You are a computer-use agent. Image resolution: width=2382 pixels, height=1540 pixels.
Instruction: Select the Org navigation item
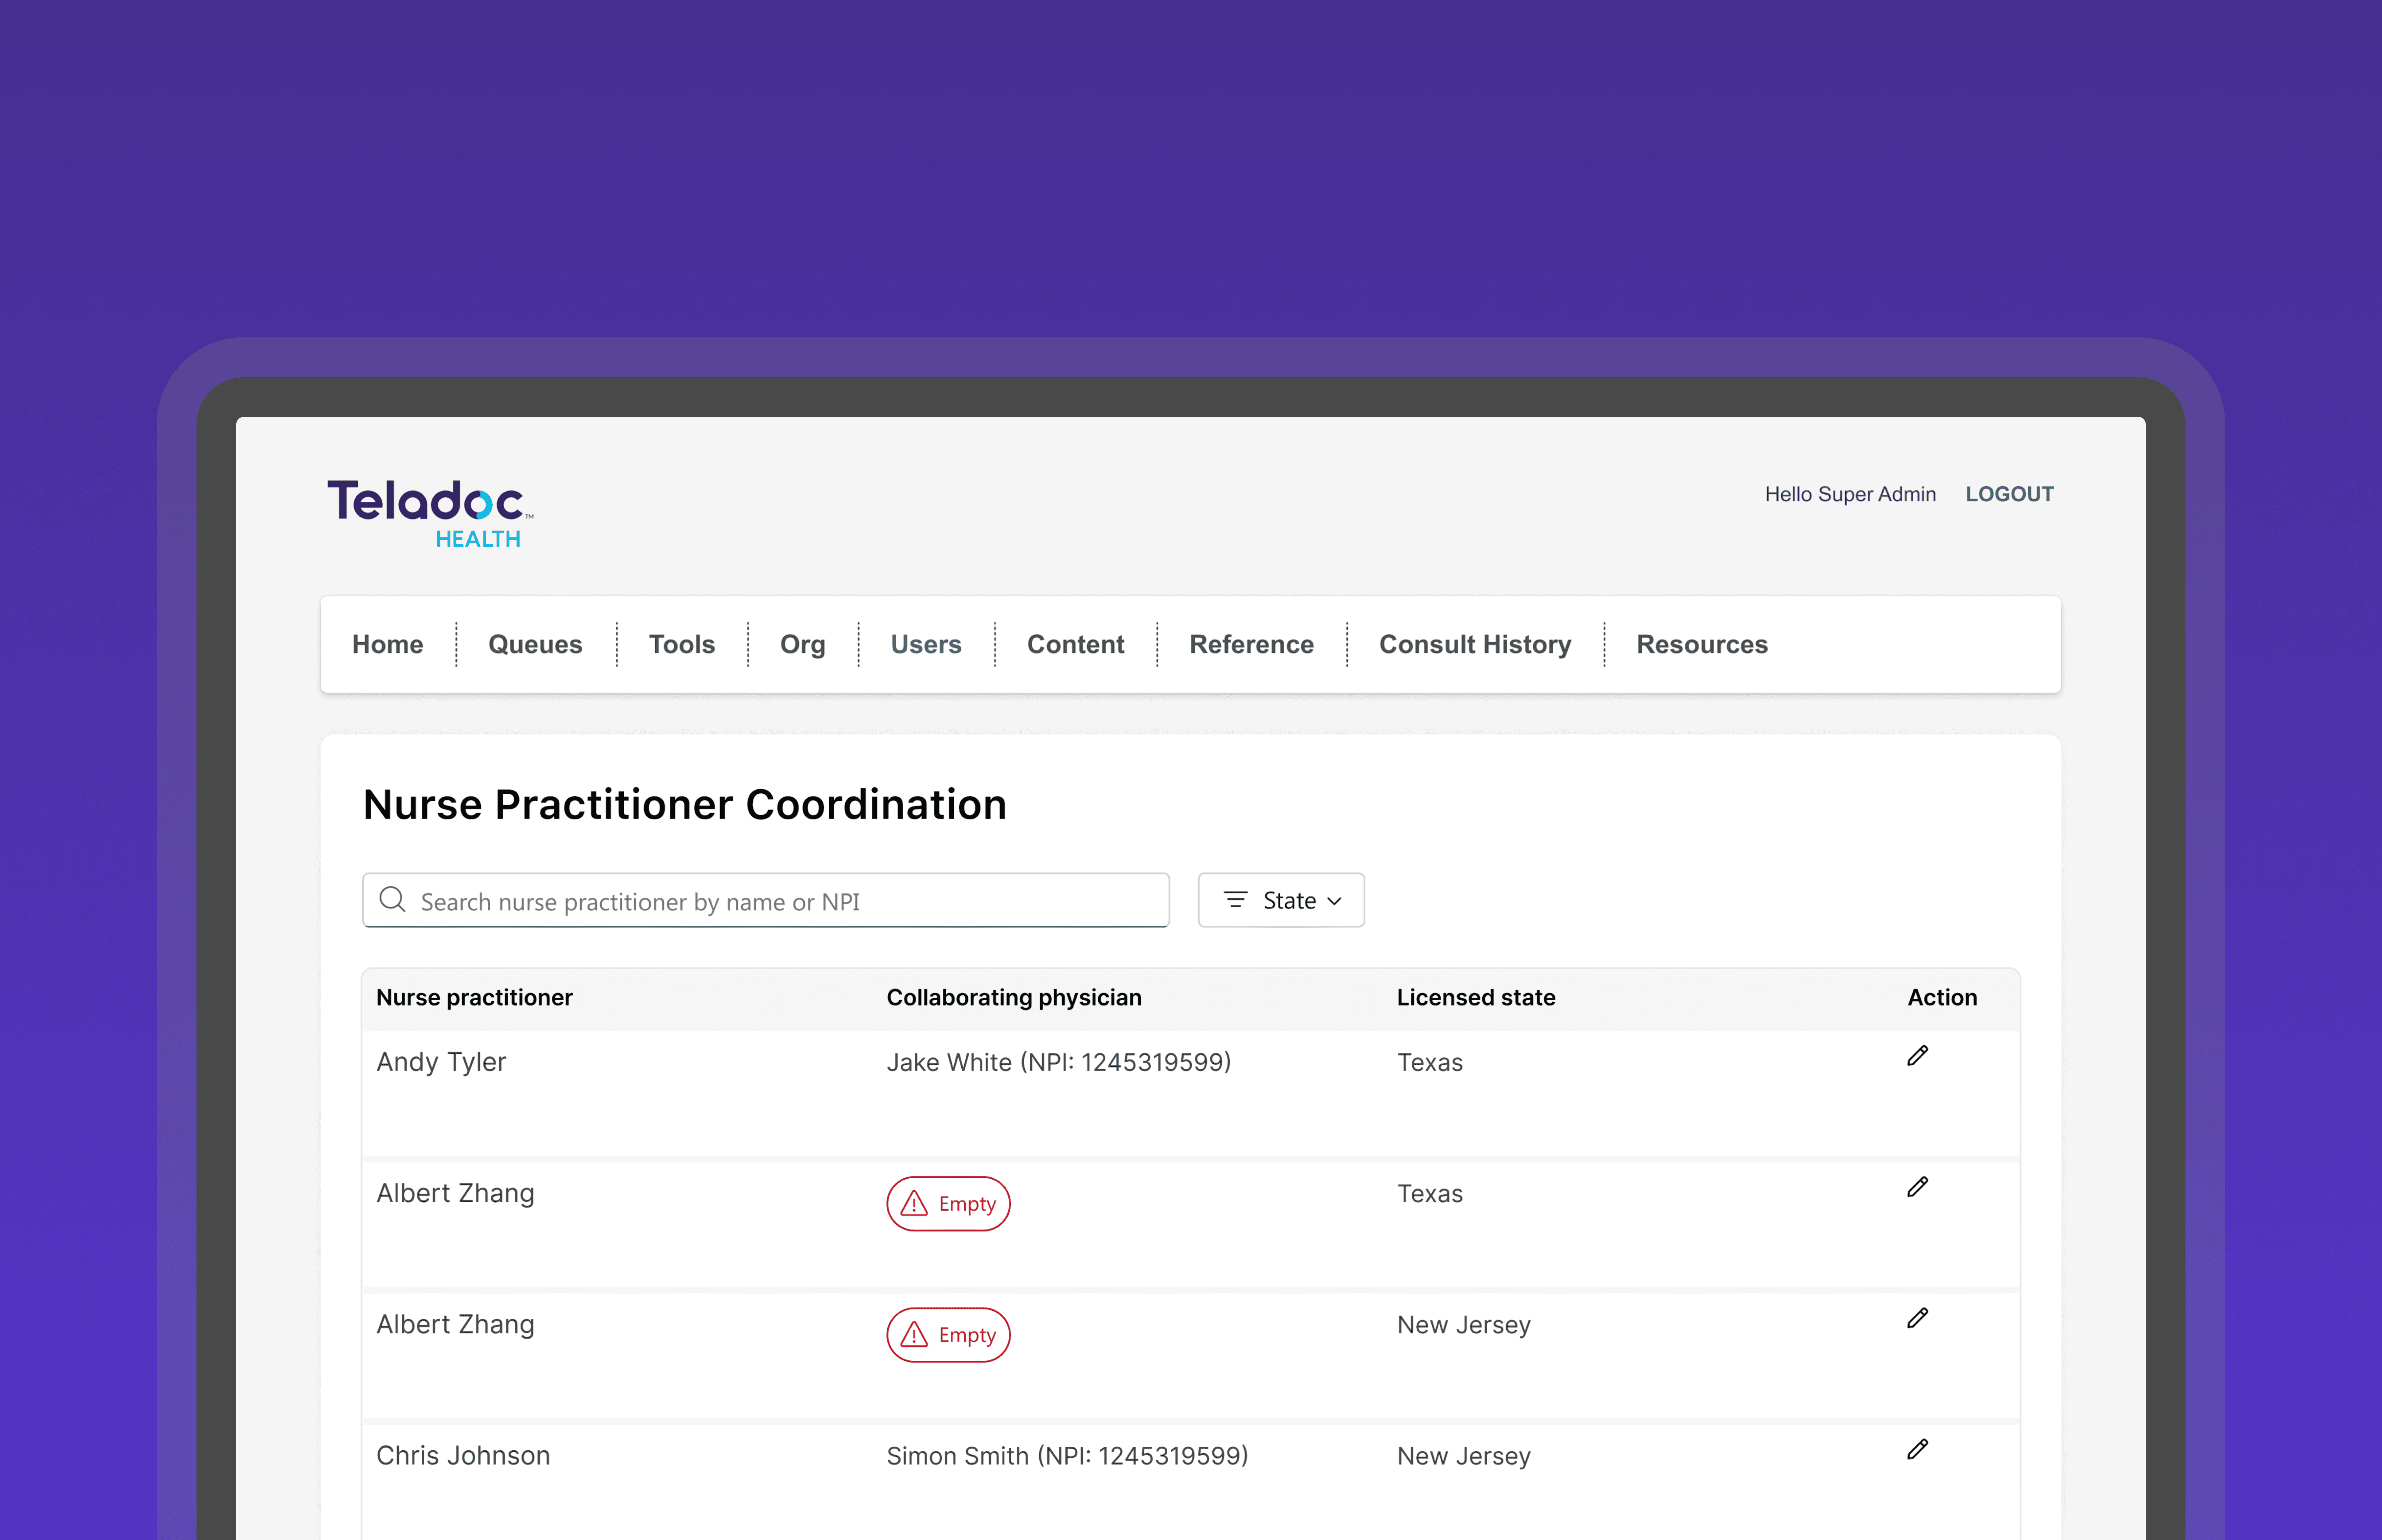coord(802,645)
